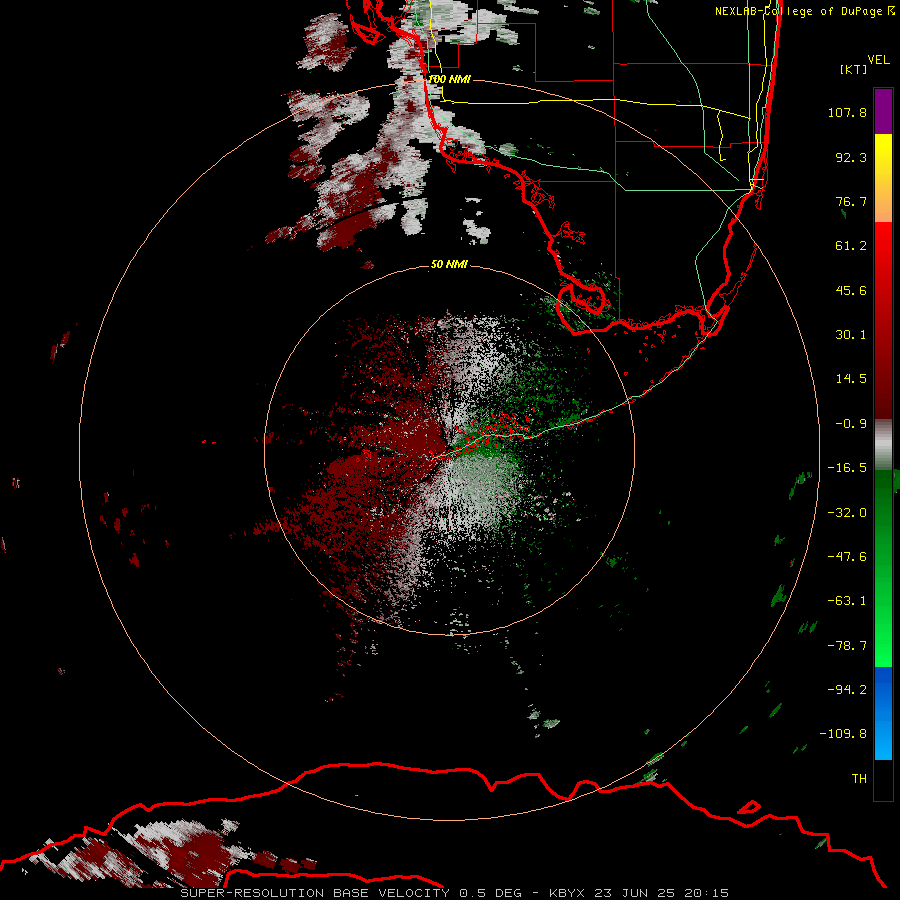Click the VEL legend title
The image size is (900, 900).
tap(878, 60)
